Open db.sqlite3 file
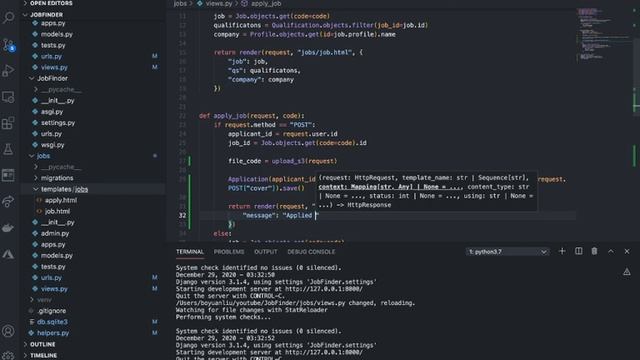 coord(52,322)
